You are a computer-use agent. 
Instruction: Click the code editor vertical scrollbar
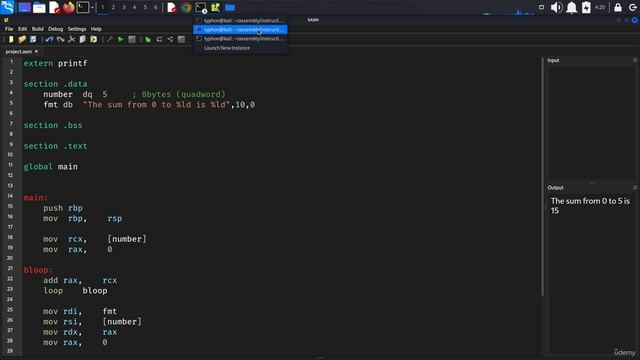(x=542, y=176)
